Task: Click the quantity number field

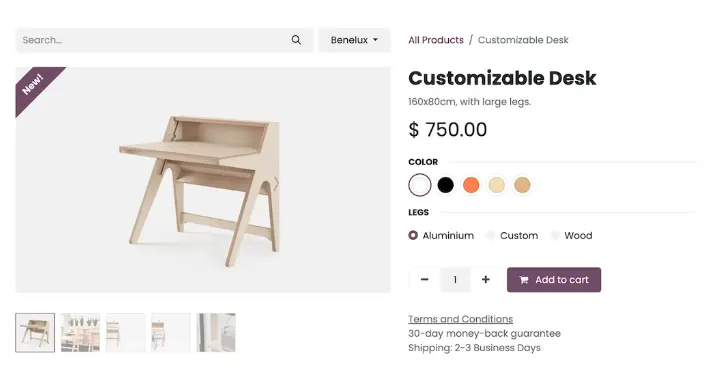Action: tap(455, 280)
